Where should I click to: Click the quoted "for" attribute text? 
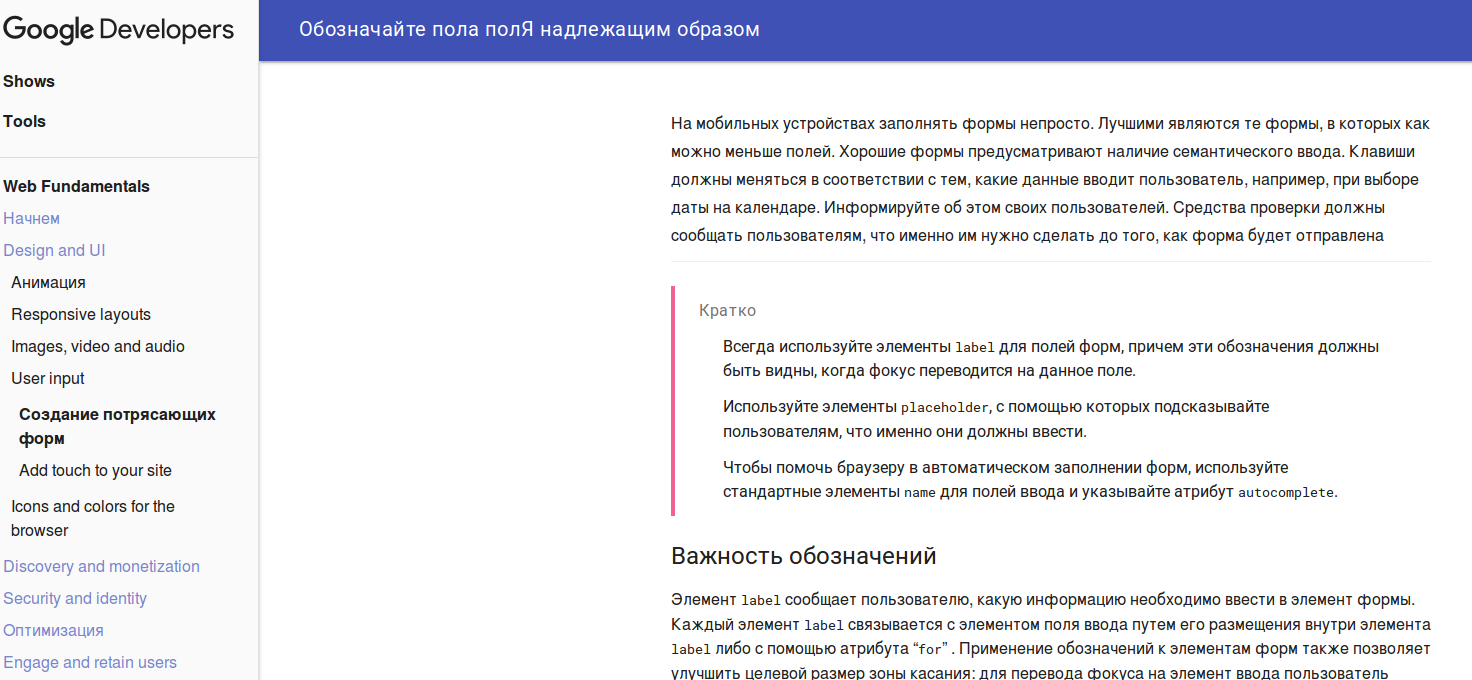[930, 648]
